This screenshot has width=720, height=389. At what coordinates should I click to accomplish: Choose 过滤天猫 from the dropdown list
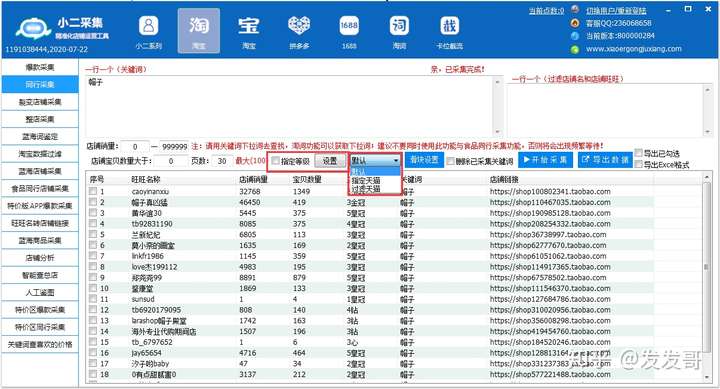click(375, 188)
